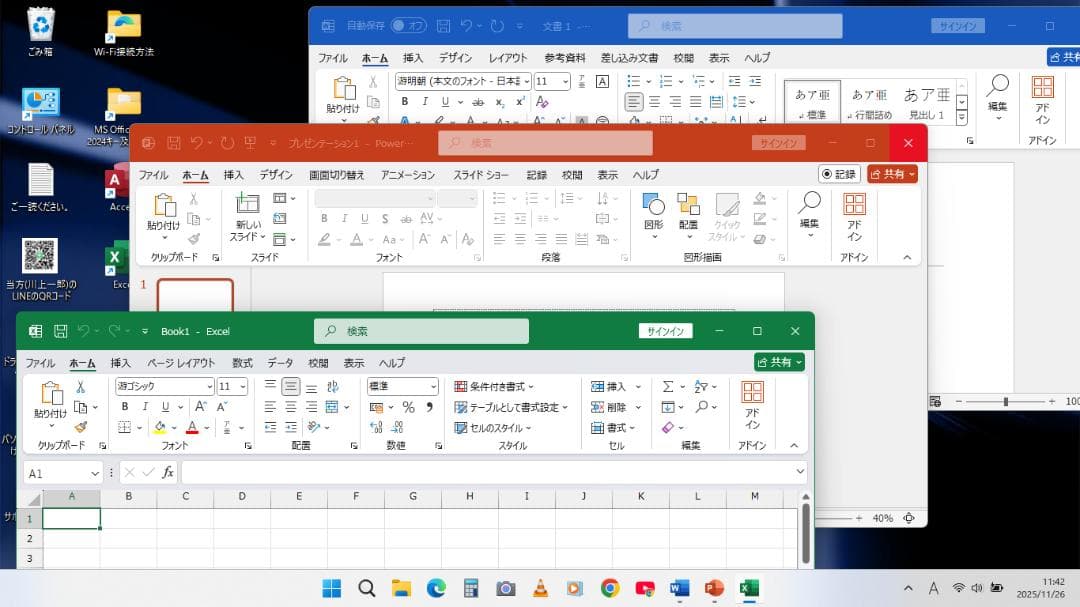Image resolution: width=1080 pixels, height=607 pixels.
Task: Open the Excel Page Layout tab
Action: (181, 363)
